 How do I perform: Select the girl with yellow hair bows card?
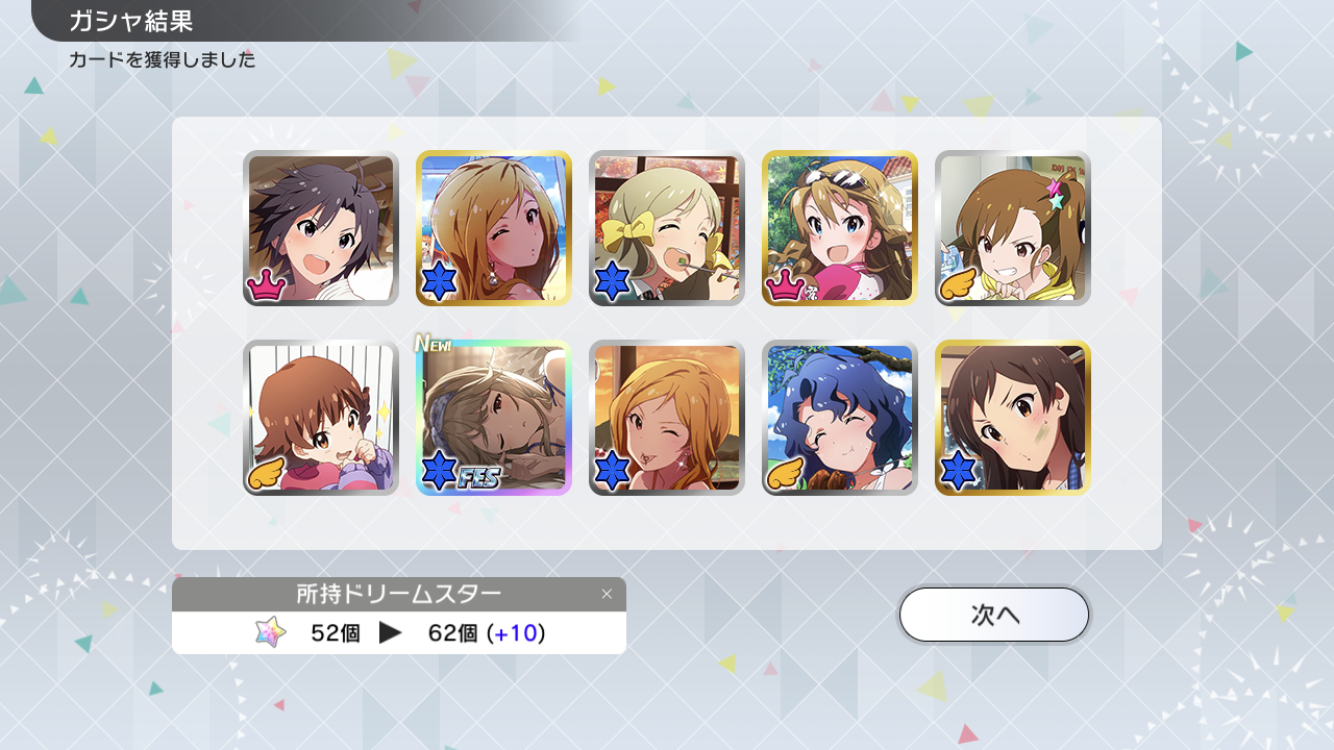tap(667, 228)
